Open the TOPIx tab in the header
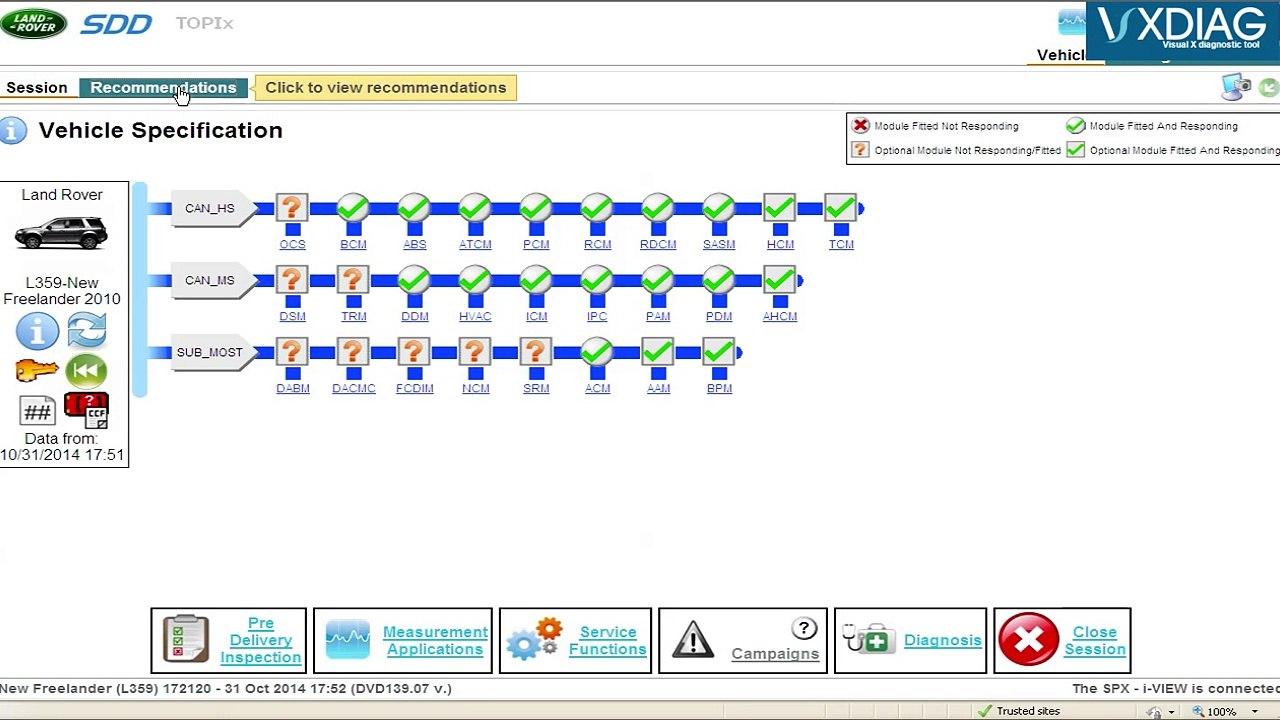This screenshot has height=720, width=1280. (204, 23)
